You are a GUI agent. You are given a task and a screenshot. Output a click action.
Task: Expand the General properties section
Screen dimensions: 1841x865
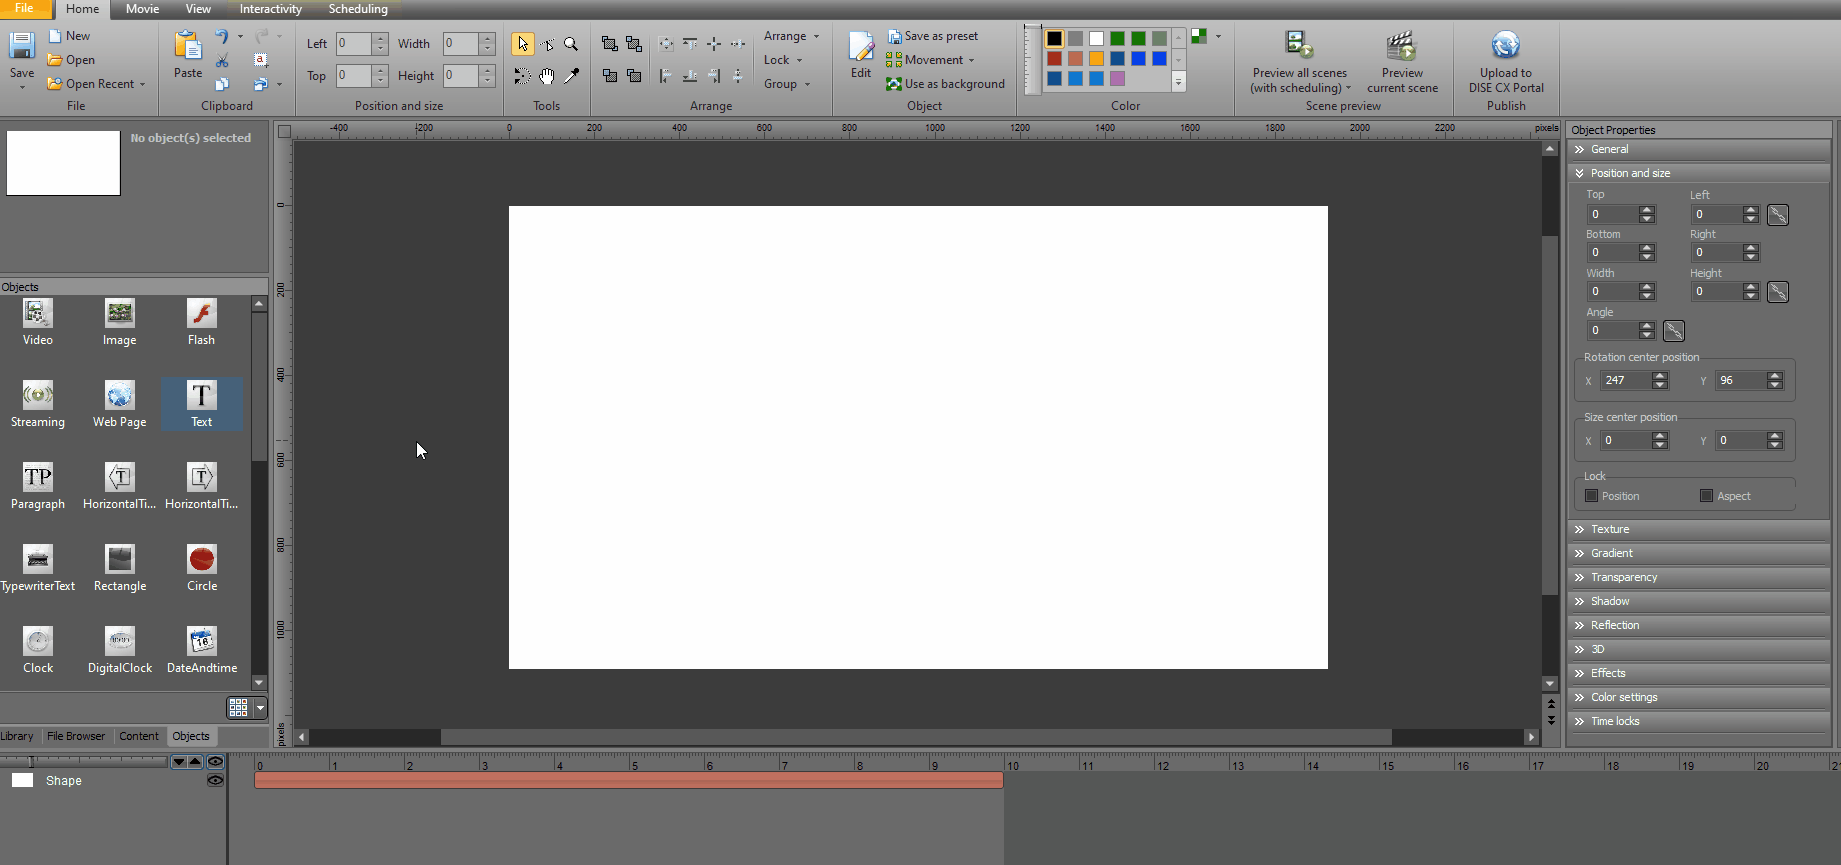coord(1699,149)
